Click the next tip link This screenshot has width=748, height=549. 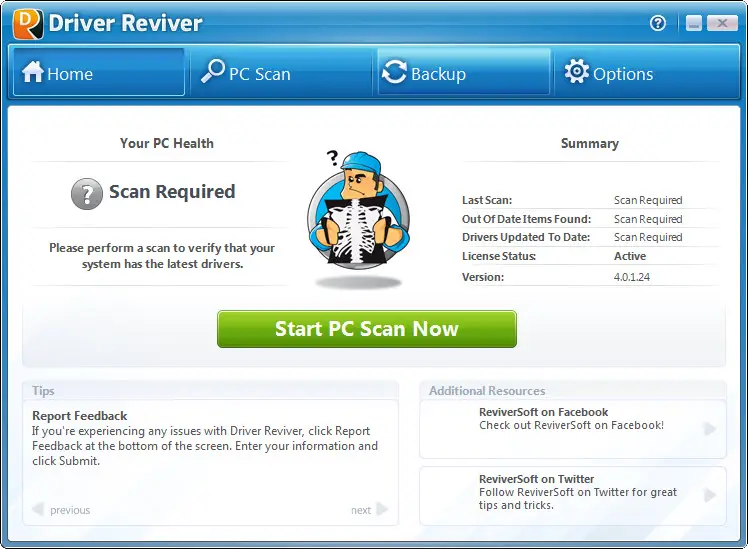(x=361, y=510)
